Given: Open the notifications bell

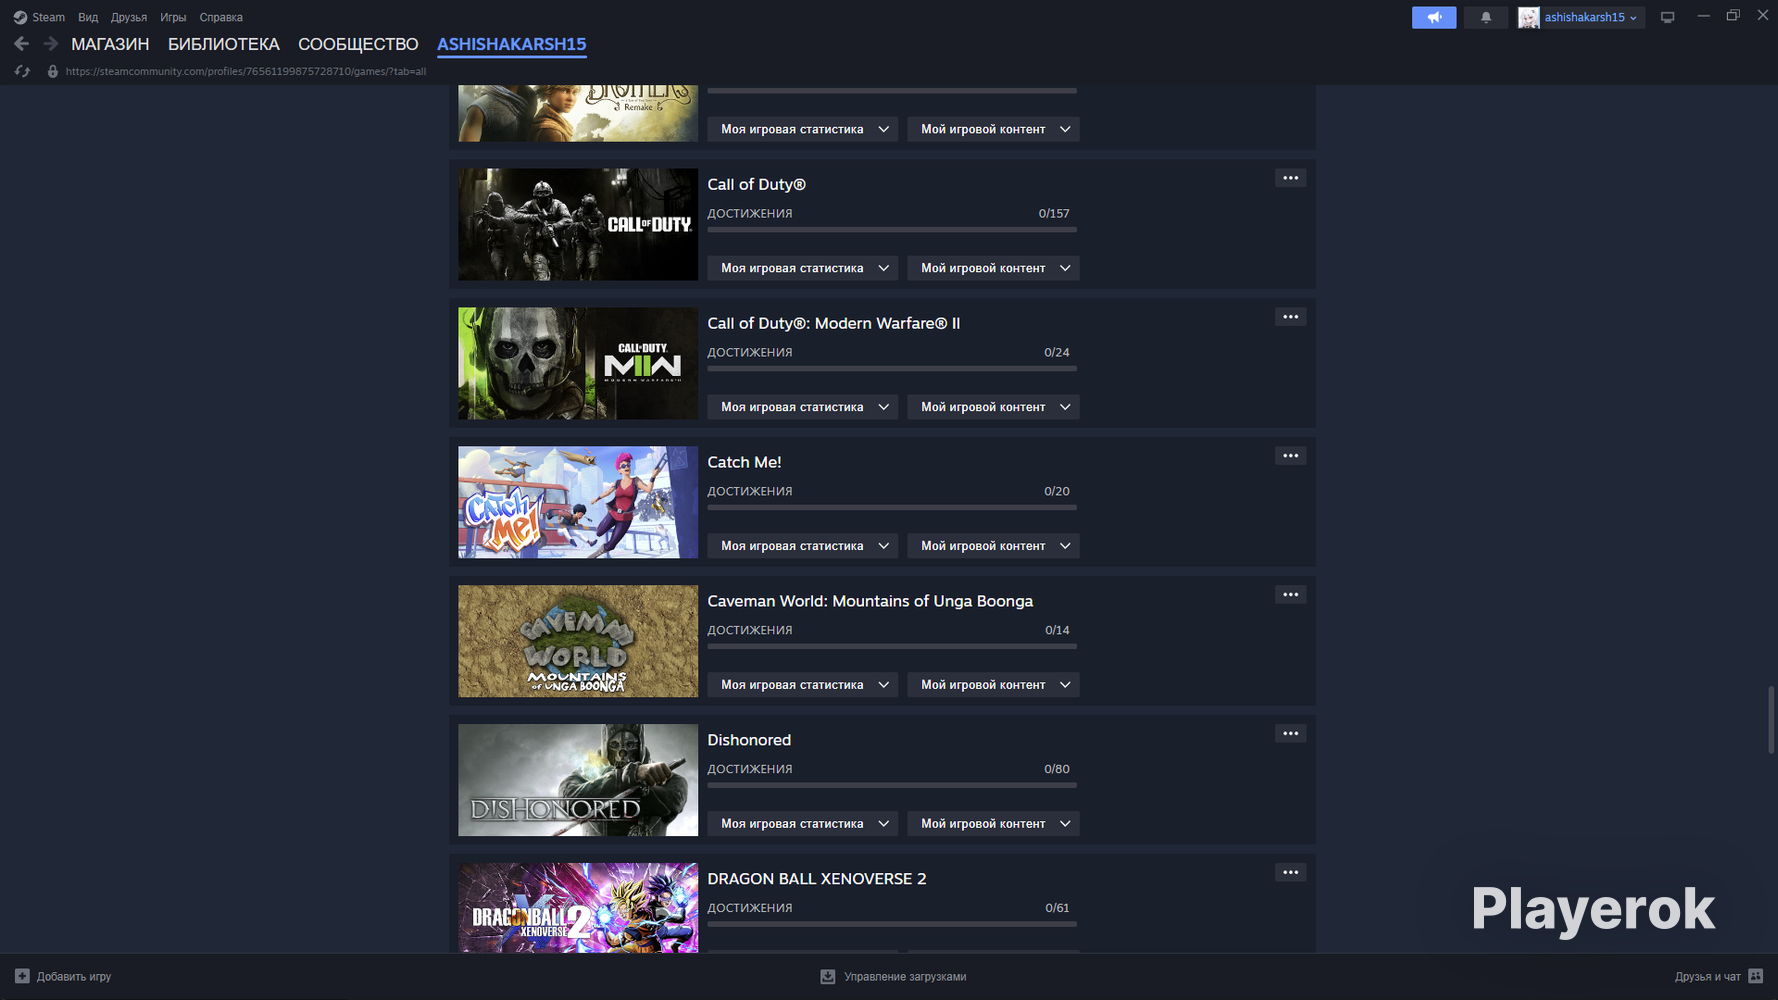Looking at the screenshot, I should click(x=1486, y=17).
